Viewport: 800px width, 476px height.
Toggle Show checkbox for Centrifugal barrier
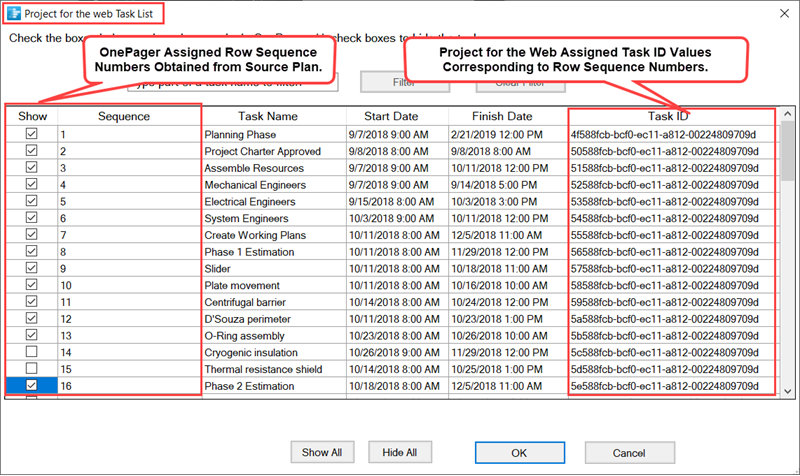[32, 301]
